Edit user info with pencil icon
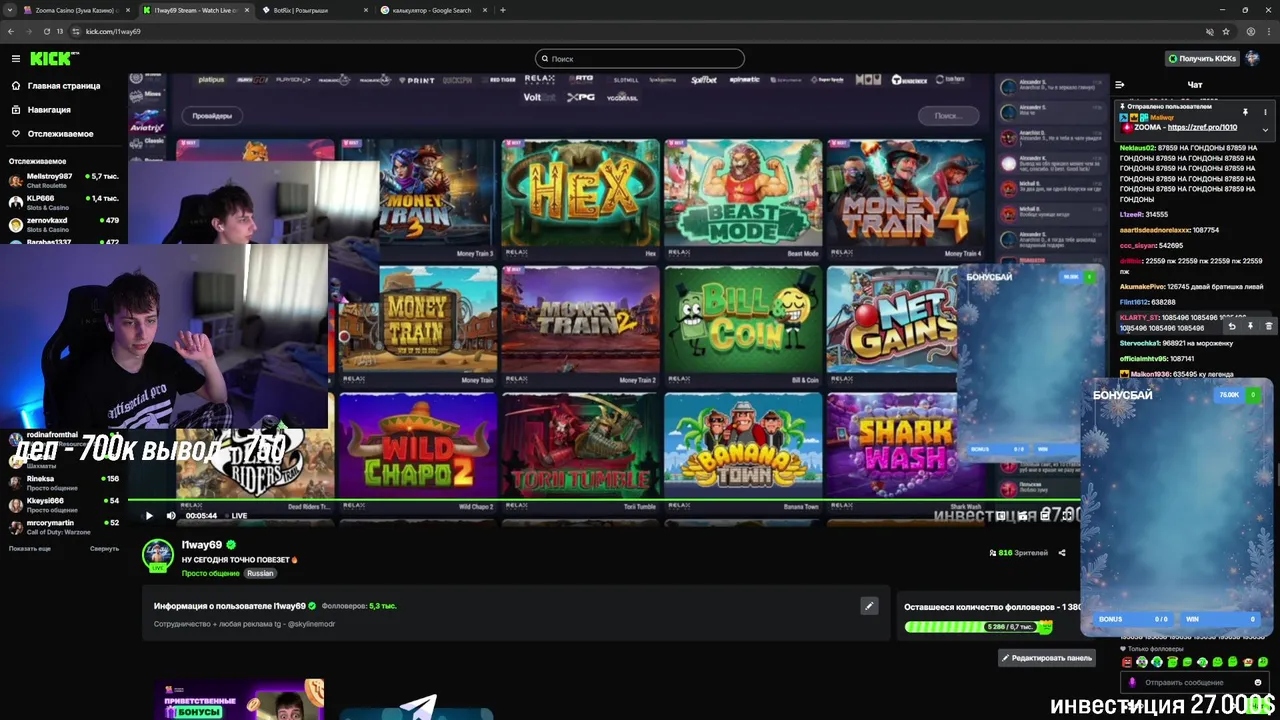1280x720 pixels. coord(869,606)
